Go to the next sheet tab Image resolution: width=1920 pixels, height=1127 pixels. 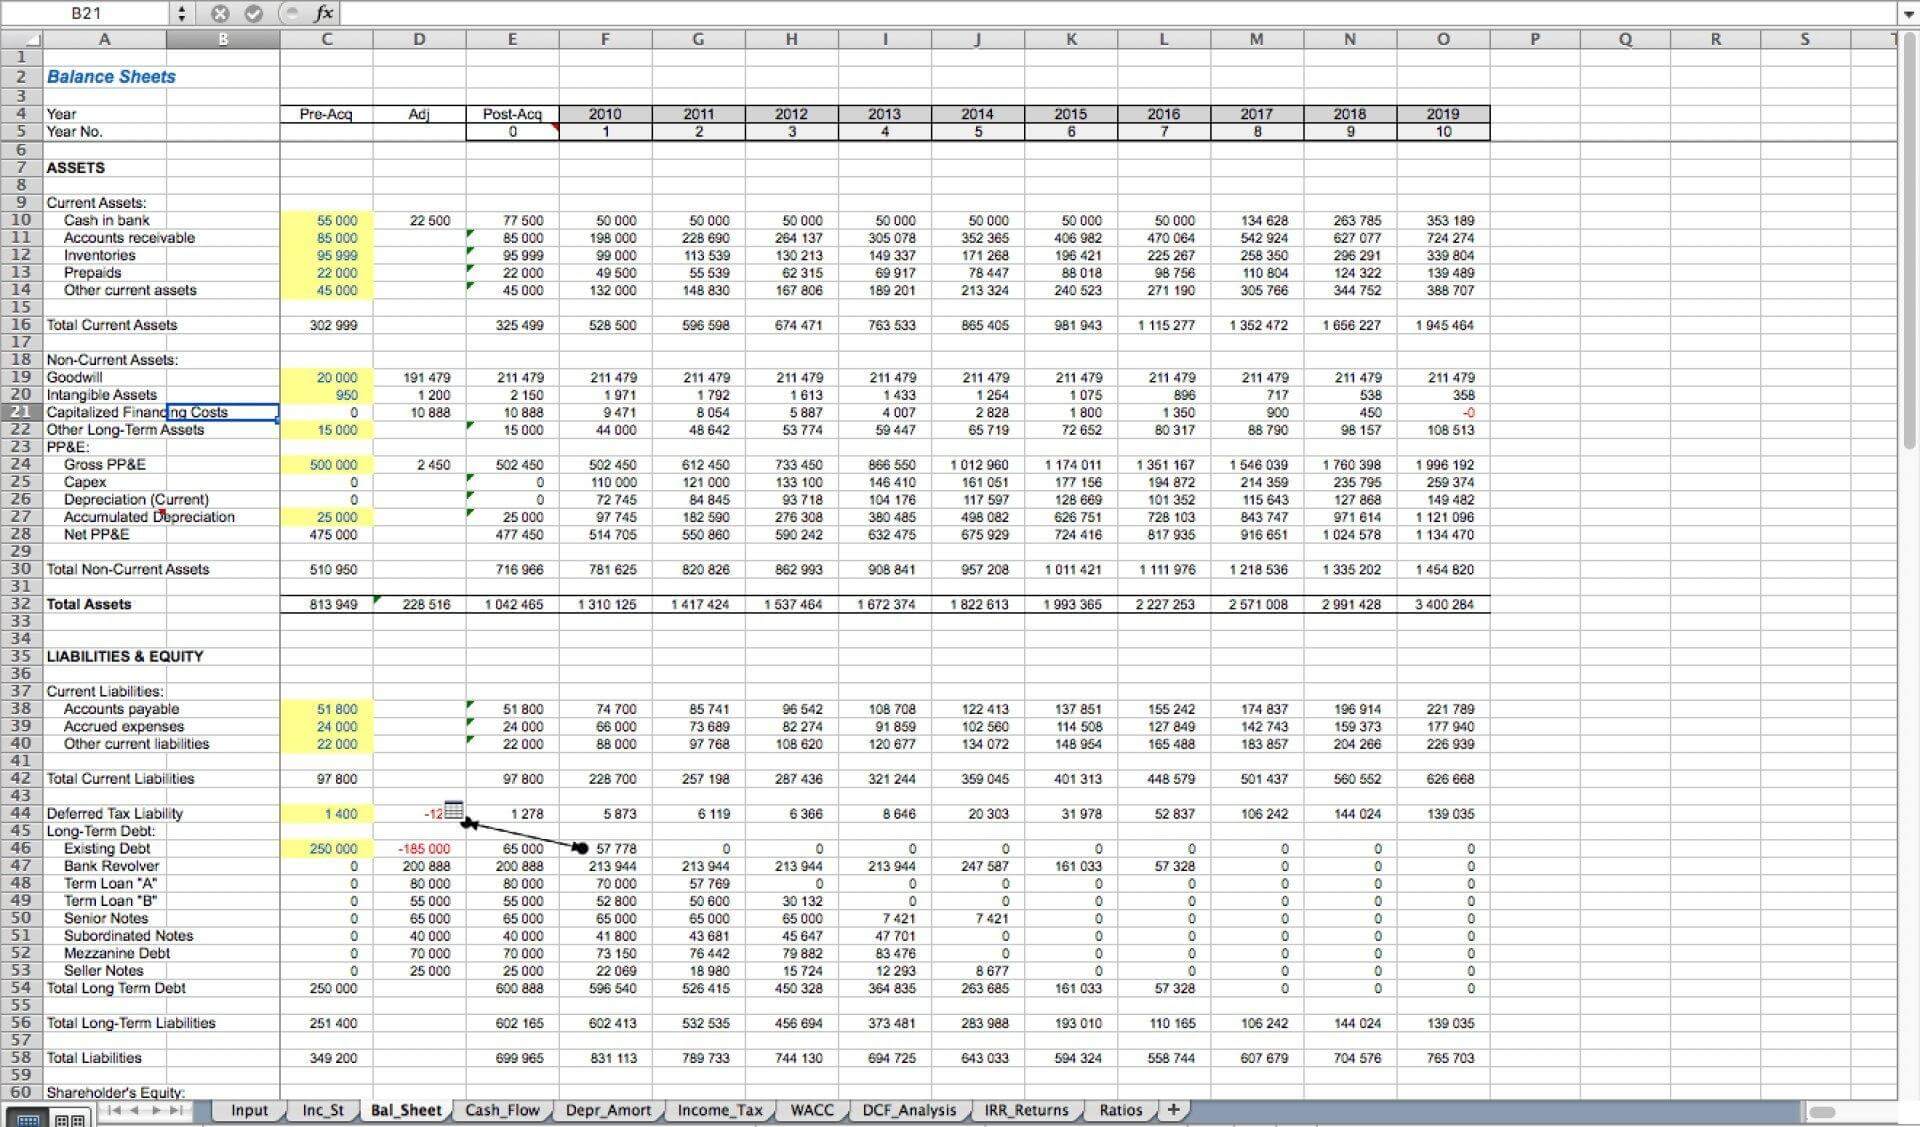pos(157,1111)
